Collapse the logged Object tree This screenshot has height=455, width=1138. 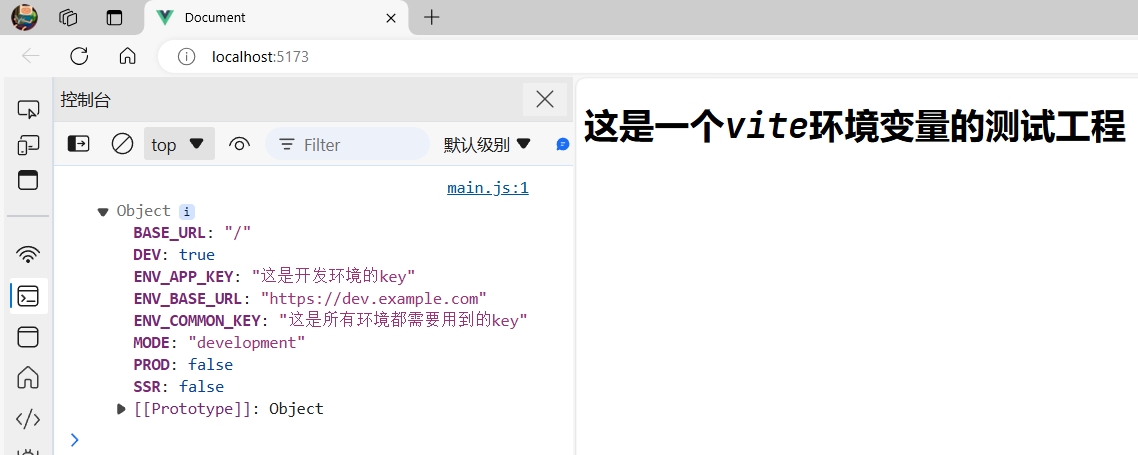point(102,211)
